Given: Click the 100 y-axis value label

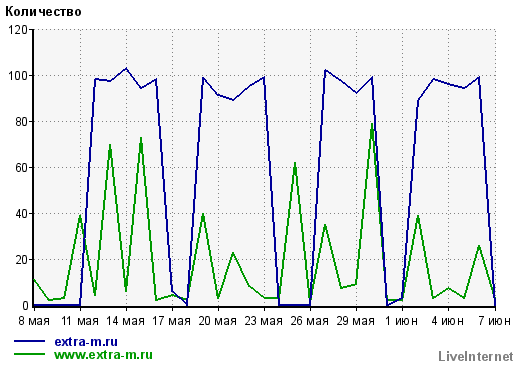Looking at the screenshot, I should point(18,76).
